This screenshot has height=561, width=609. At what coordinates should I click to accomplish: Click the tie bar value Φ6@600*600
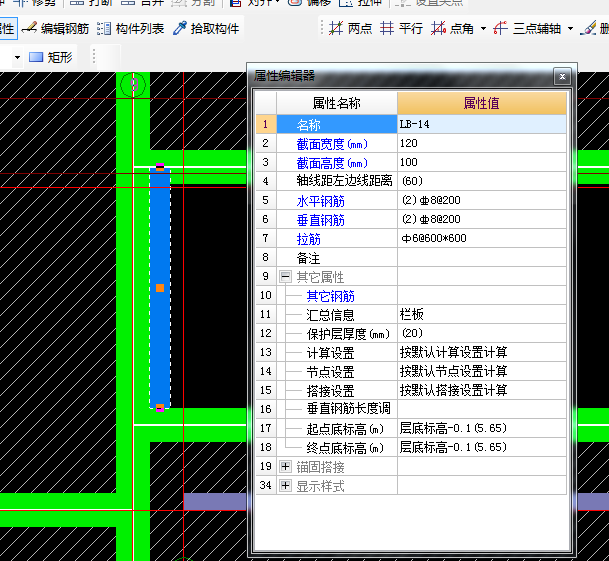click(482, 238)
